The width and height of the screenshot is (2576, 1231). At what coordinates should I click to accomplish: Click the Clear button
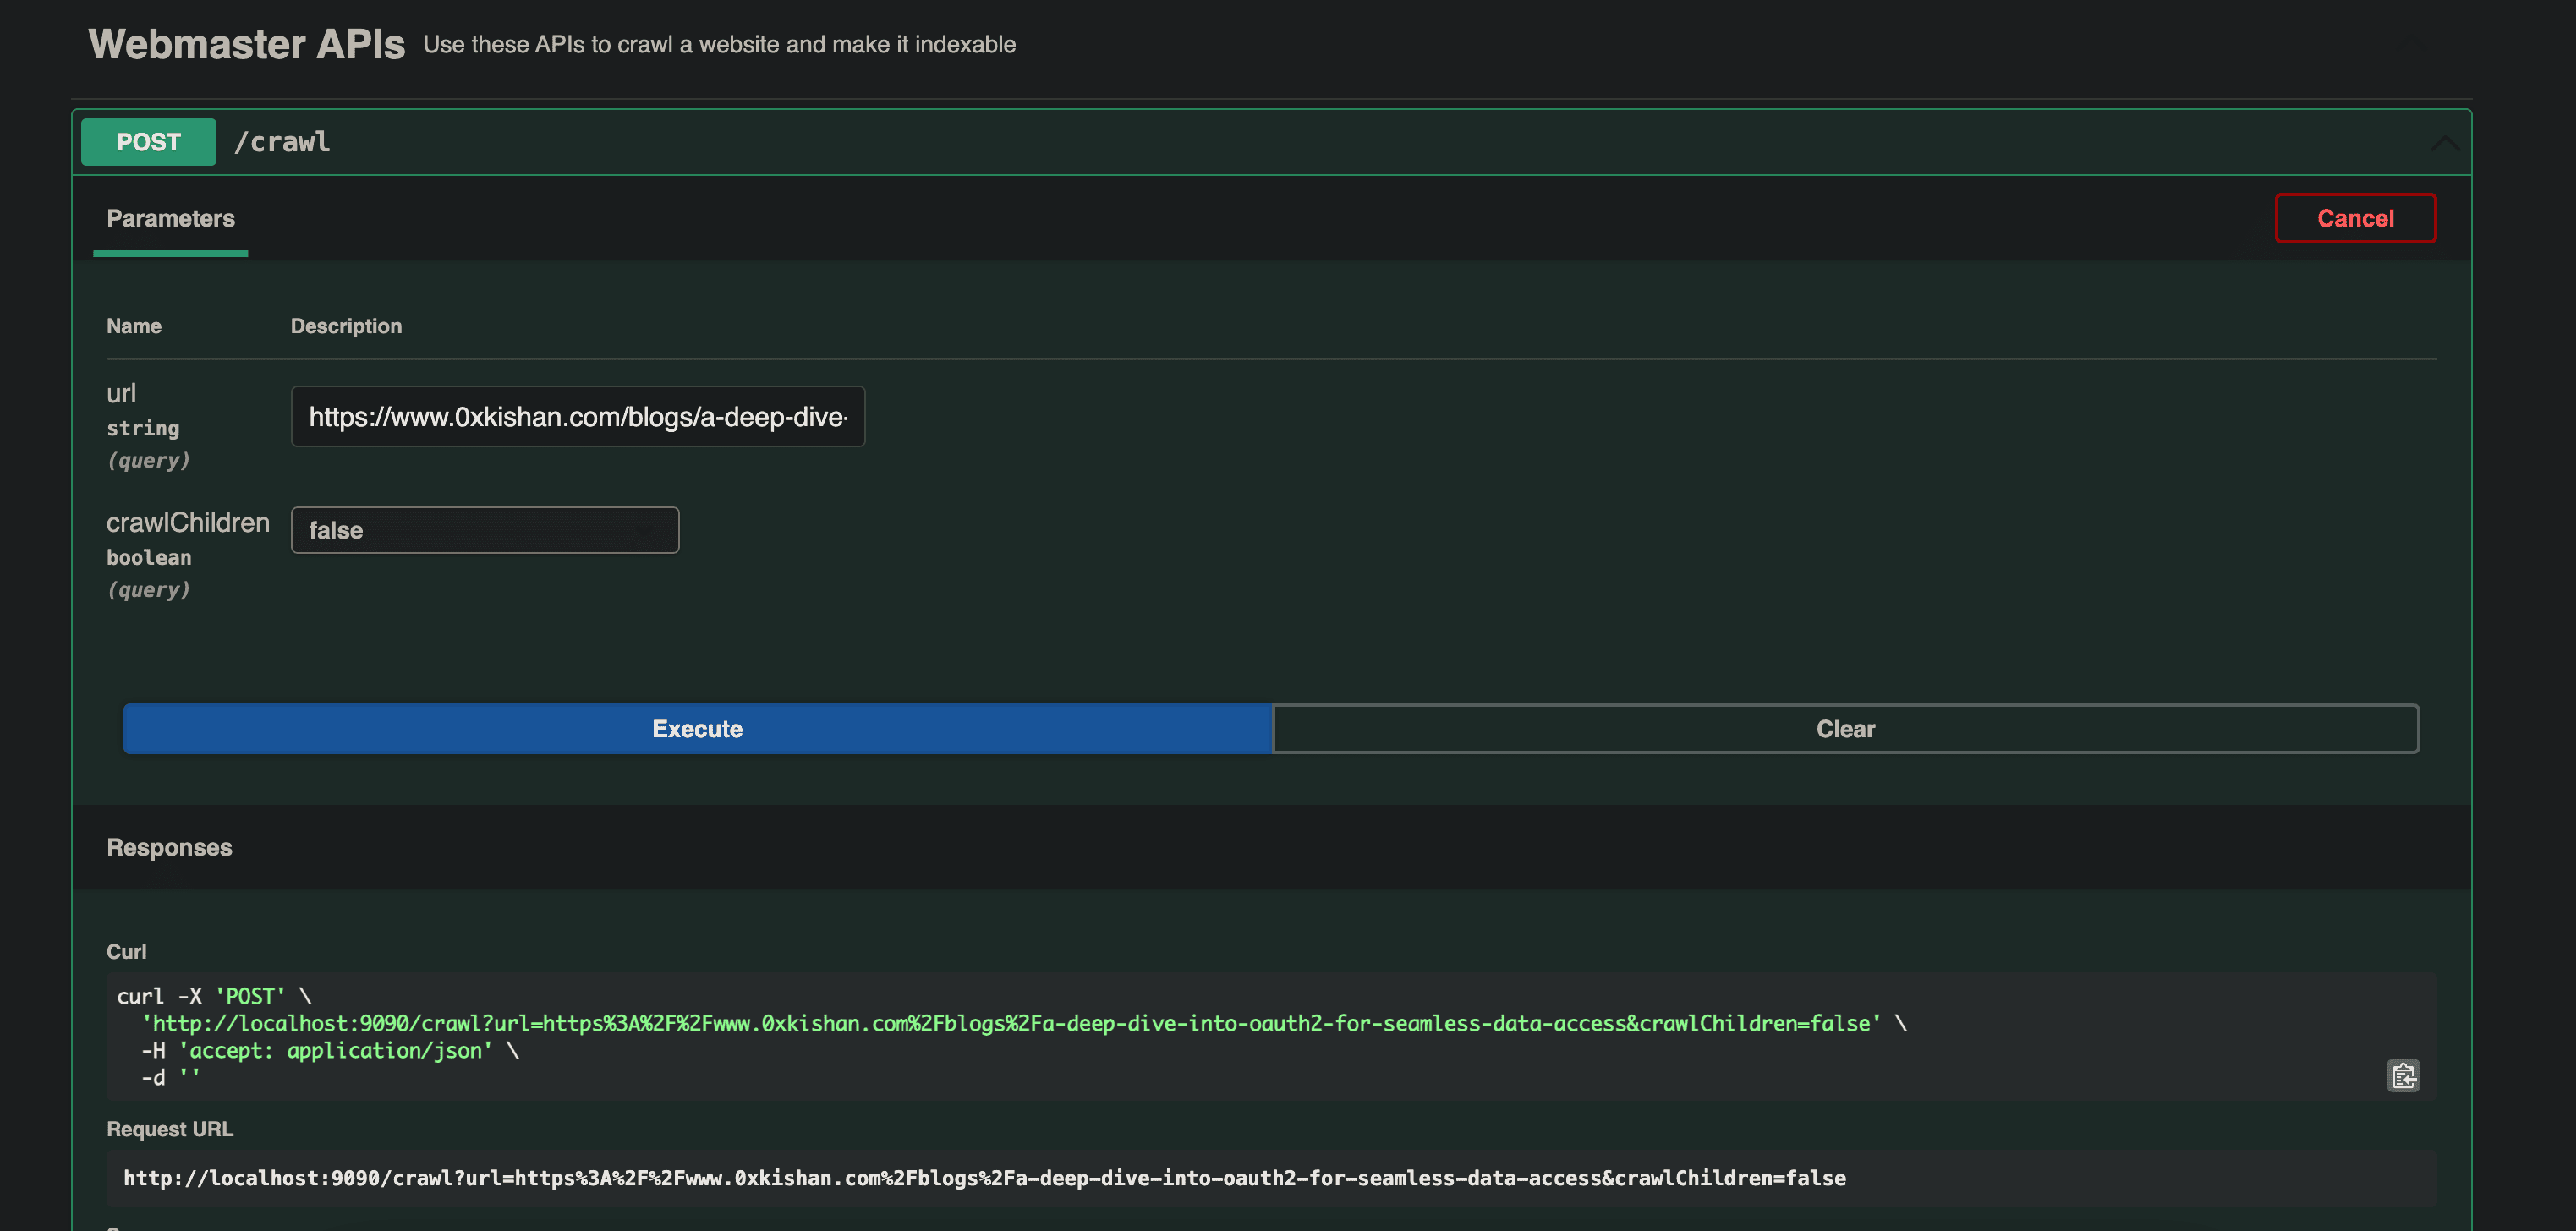1845,729
